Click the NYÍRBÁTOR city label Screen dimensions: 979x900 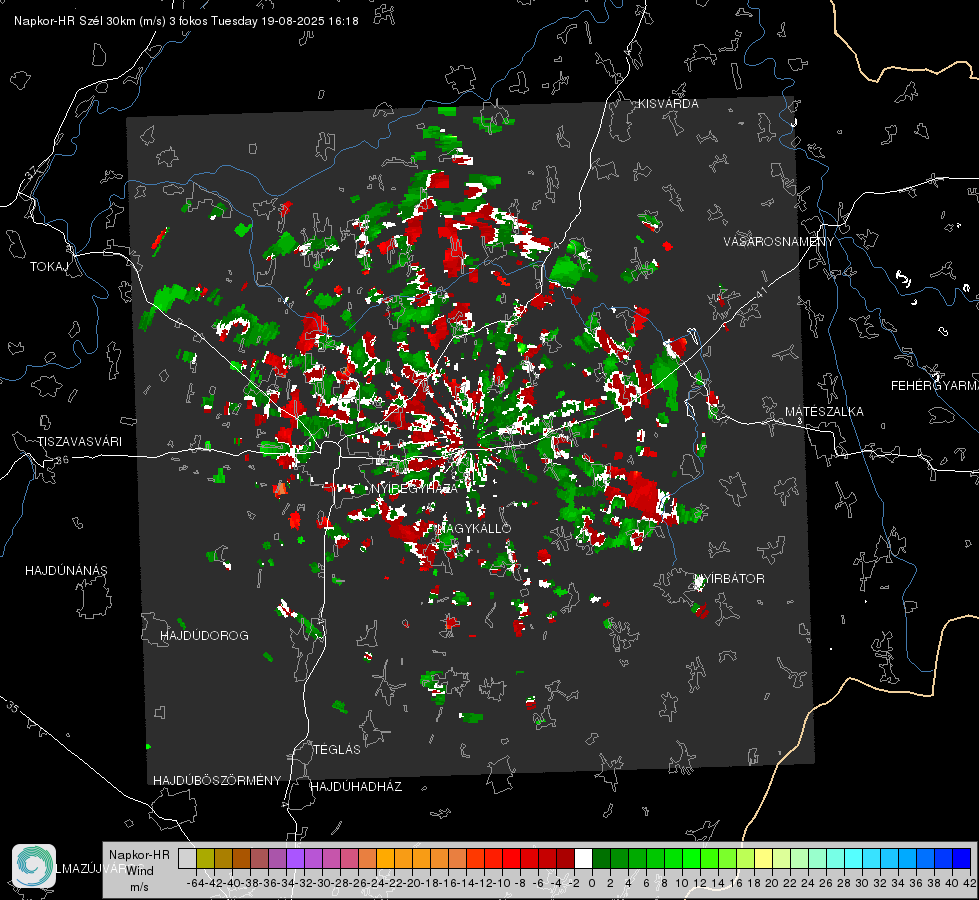pos(729,578)
